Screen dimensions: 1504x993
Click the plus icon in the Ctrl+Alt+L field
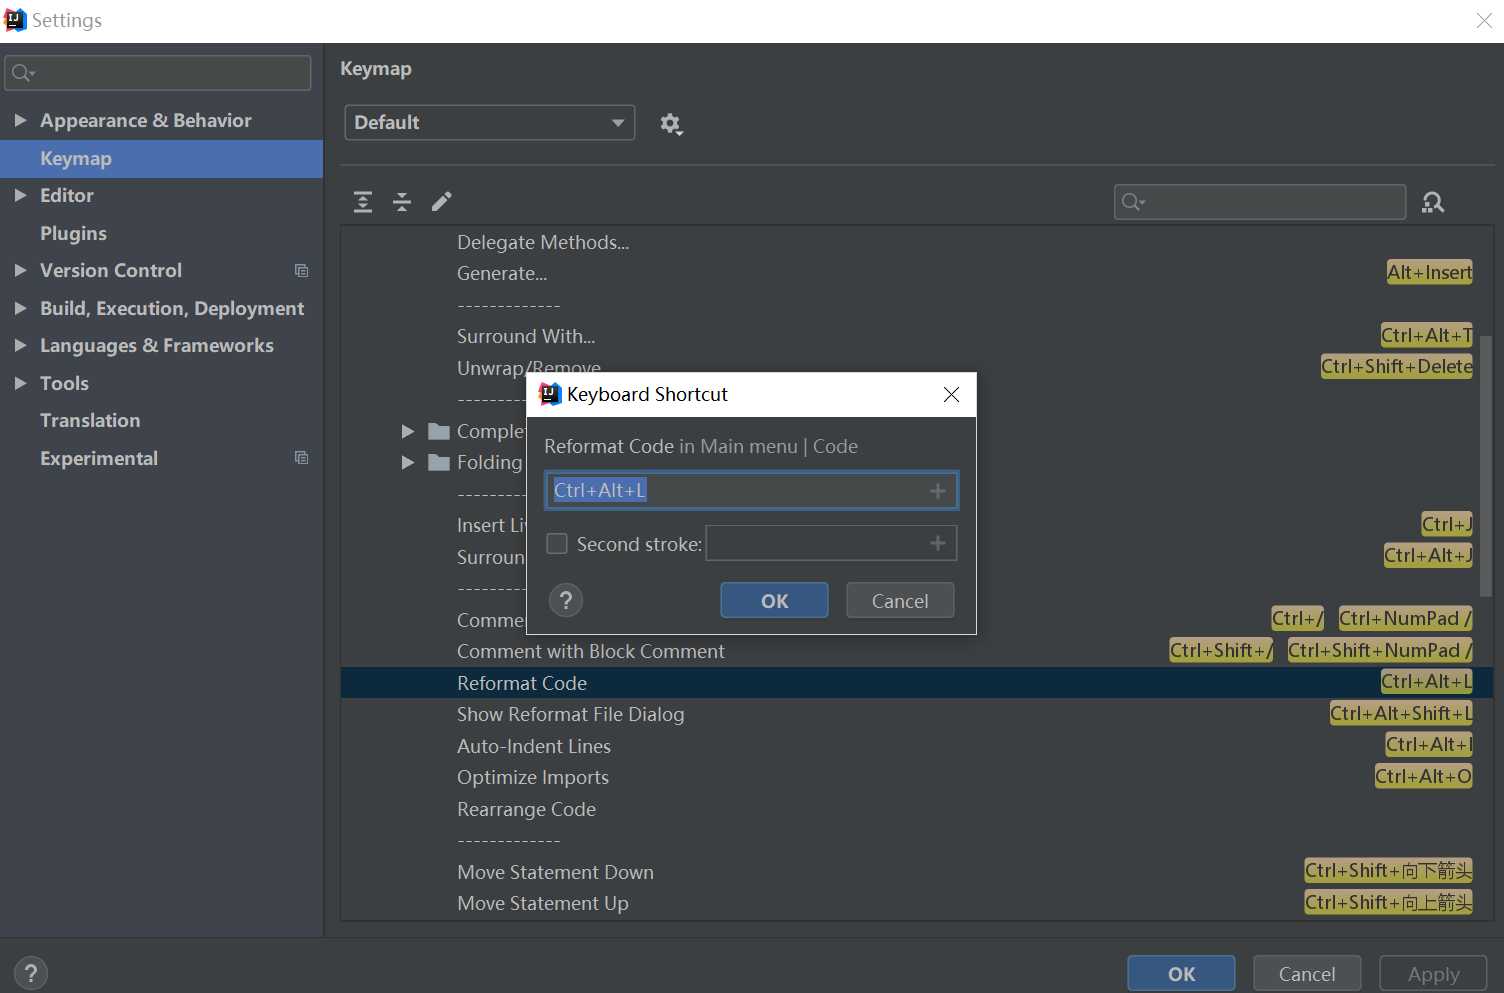[937, 491]
